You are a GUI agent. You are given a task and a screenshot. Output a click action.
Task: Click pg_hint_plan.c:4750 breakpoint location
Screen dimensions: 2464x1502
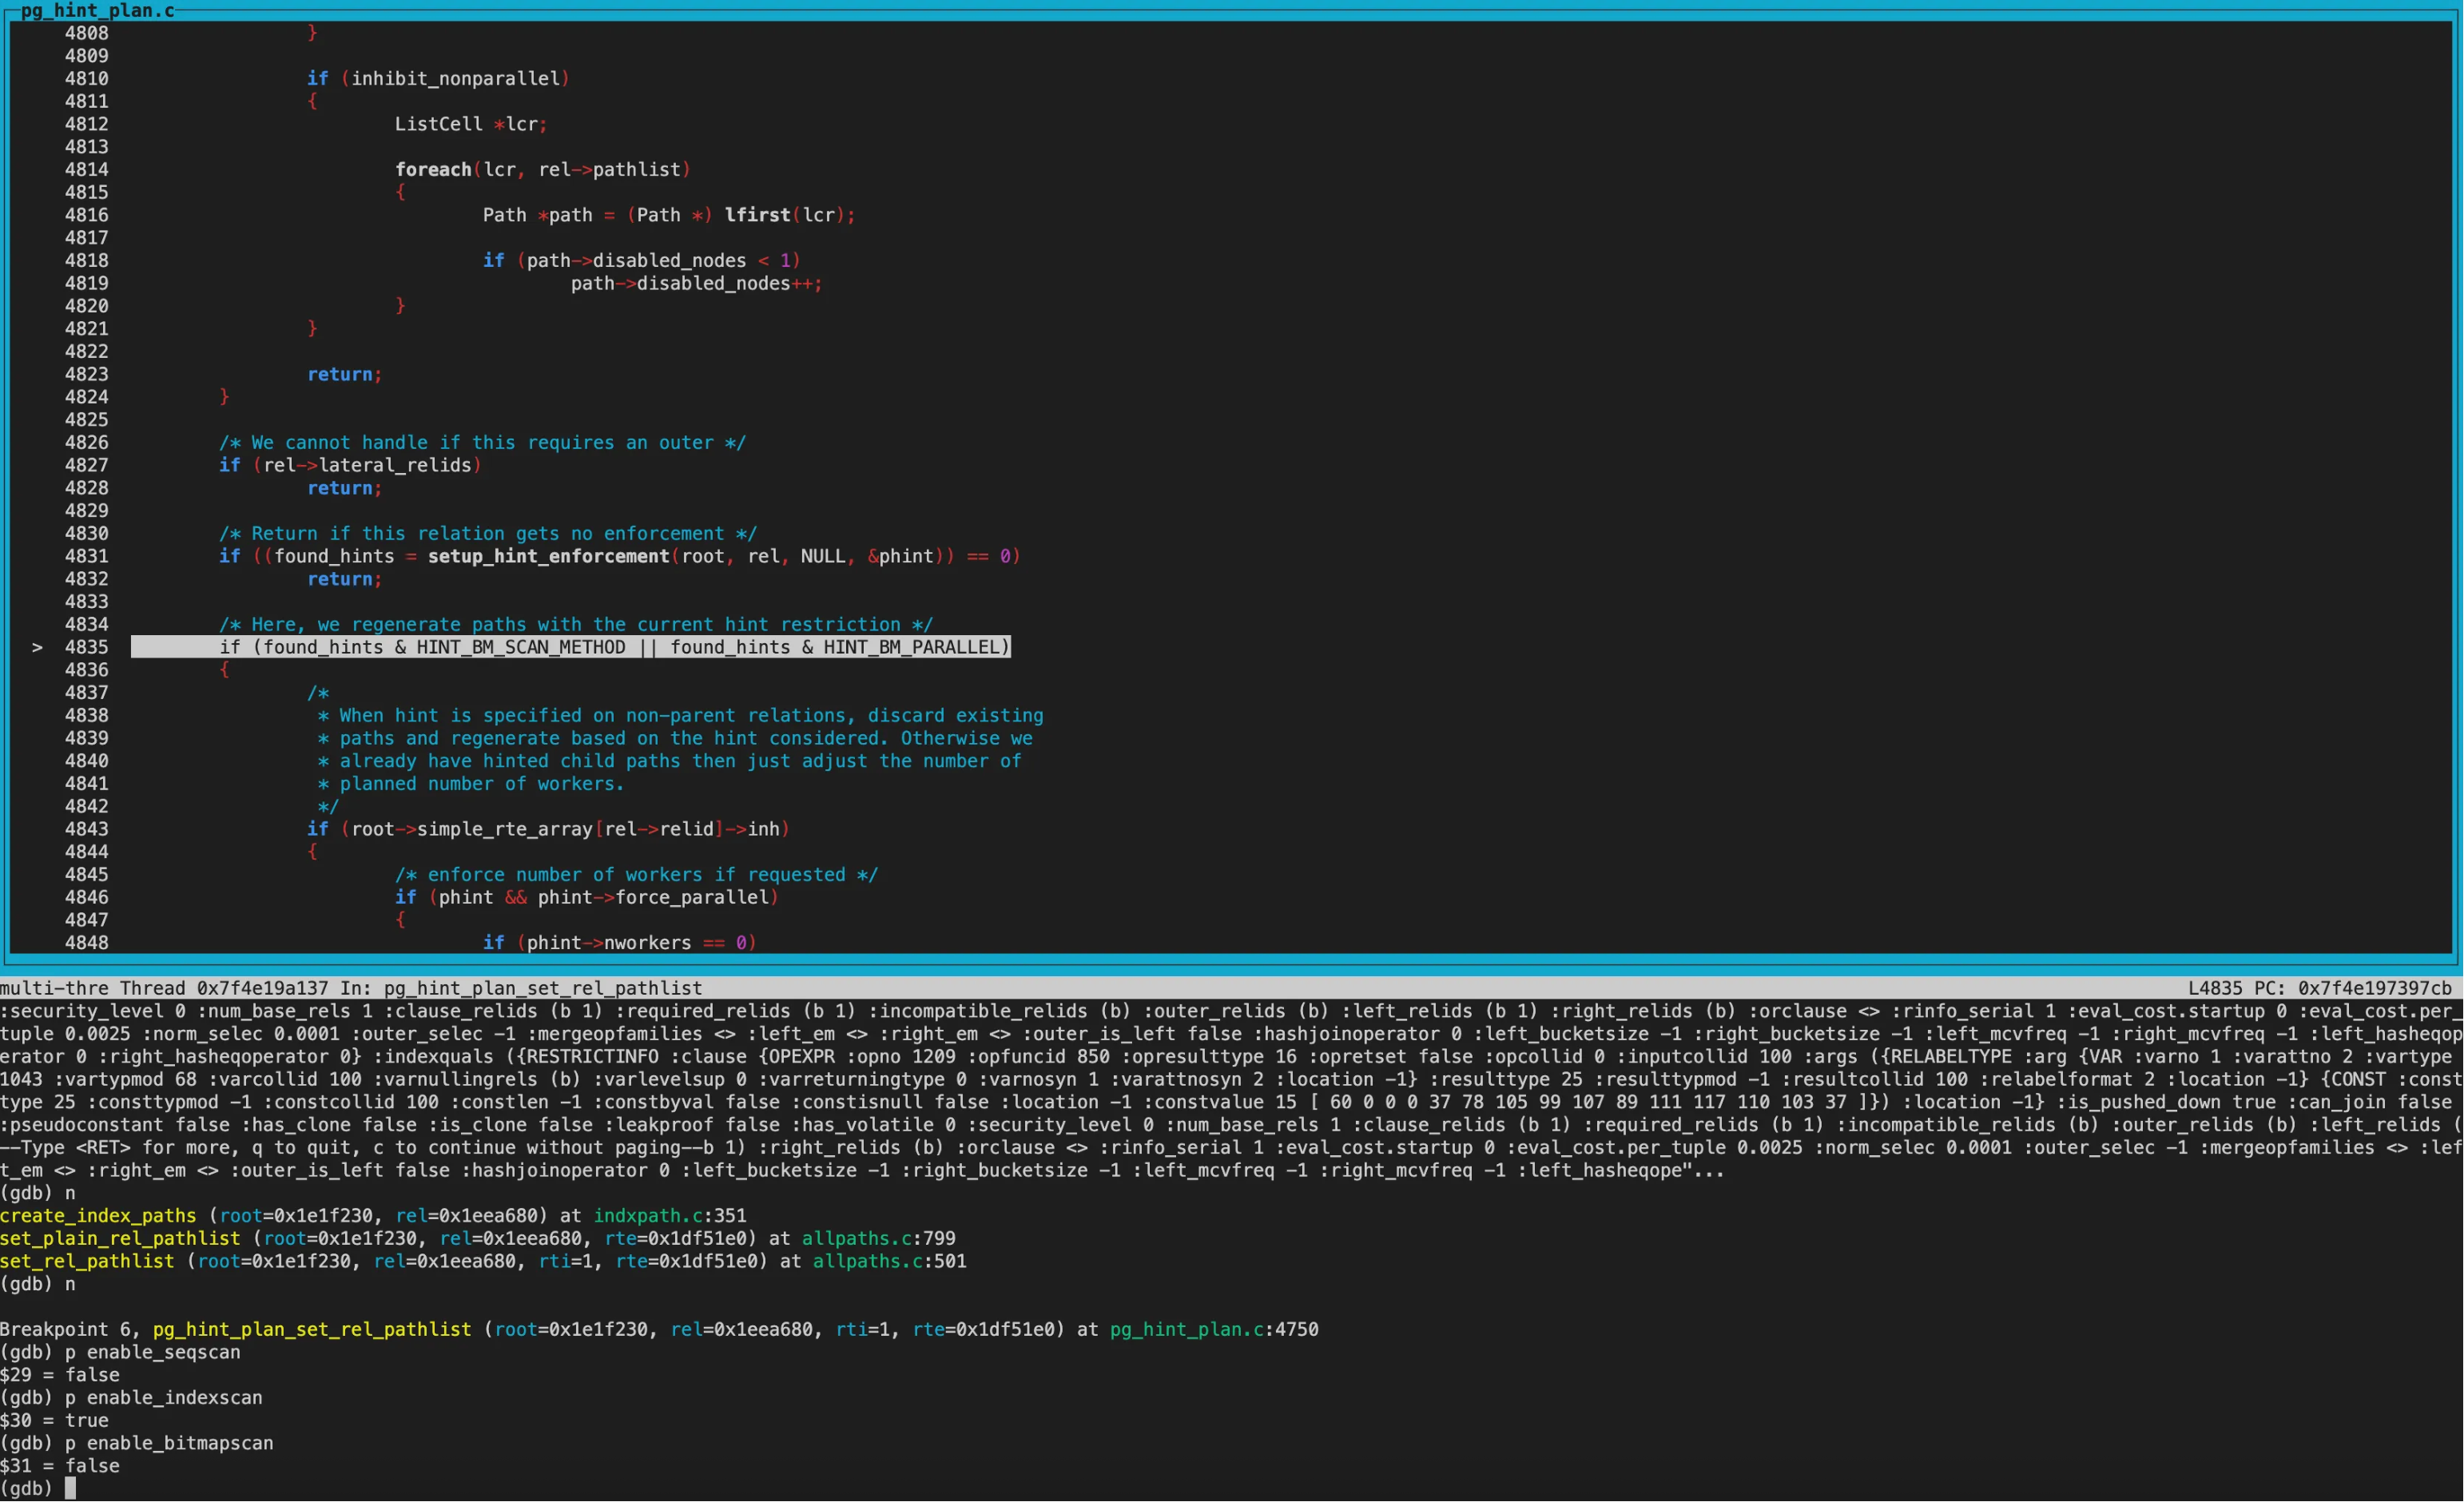pos(1213,1329)
